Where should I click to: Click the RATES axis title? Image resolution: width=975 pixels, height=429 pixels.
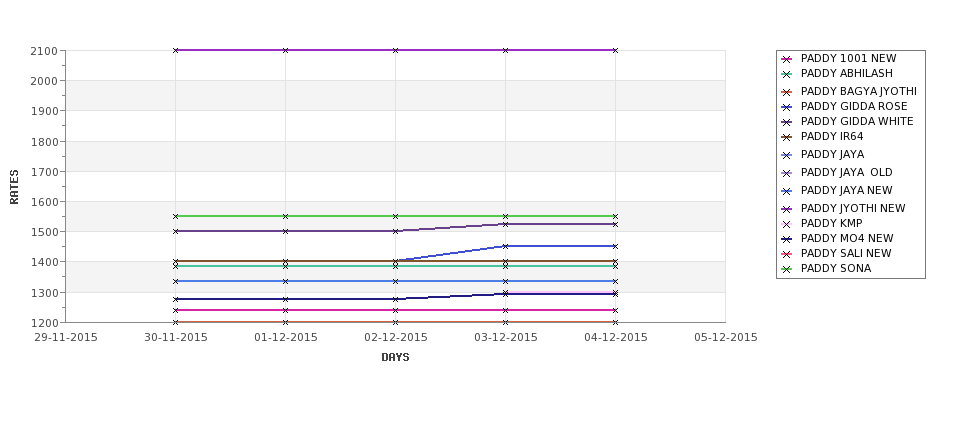coord(14,187)
